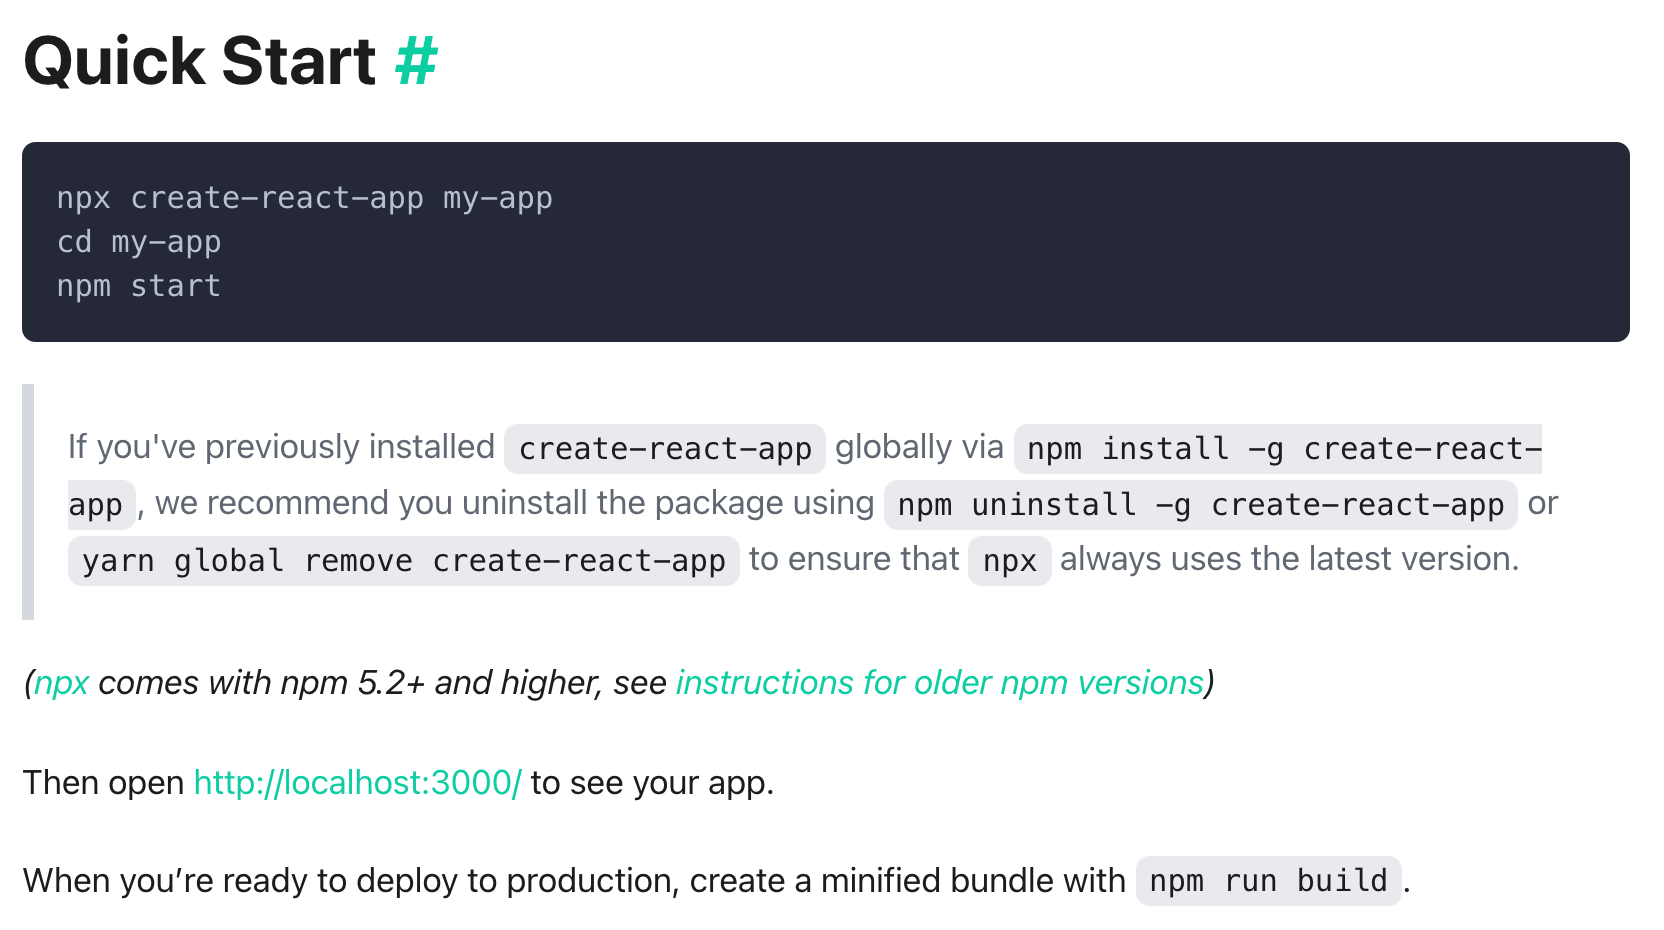Click 'yarn global remove create-react-app' inline code
The height and width of the screenshot is (930, 1664).
point(404,561)
